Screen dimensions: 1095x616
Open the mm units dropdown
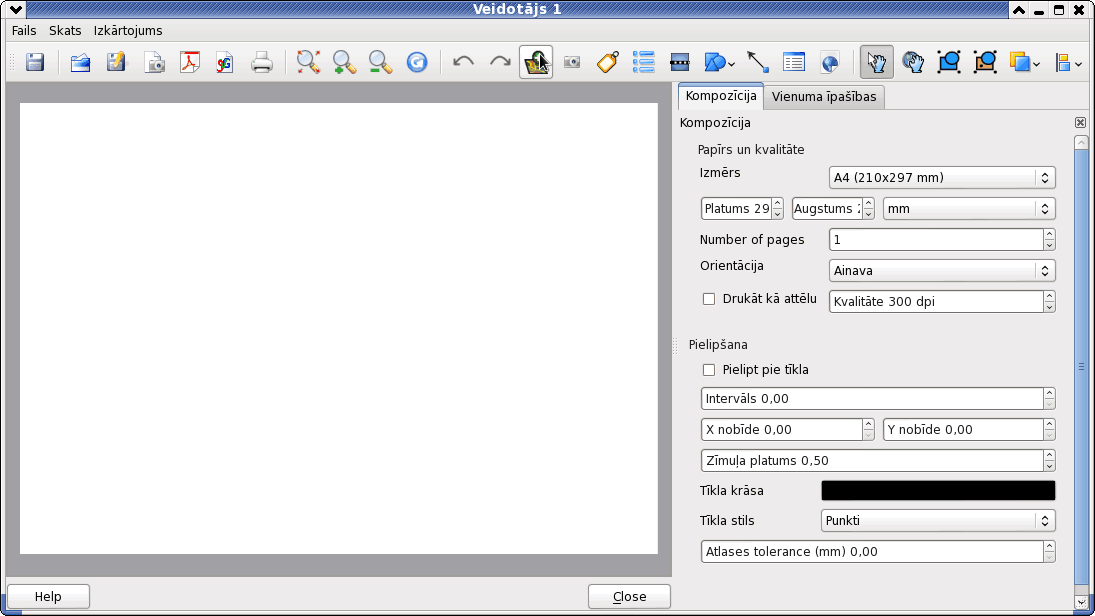coord(969,209)
